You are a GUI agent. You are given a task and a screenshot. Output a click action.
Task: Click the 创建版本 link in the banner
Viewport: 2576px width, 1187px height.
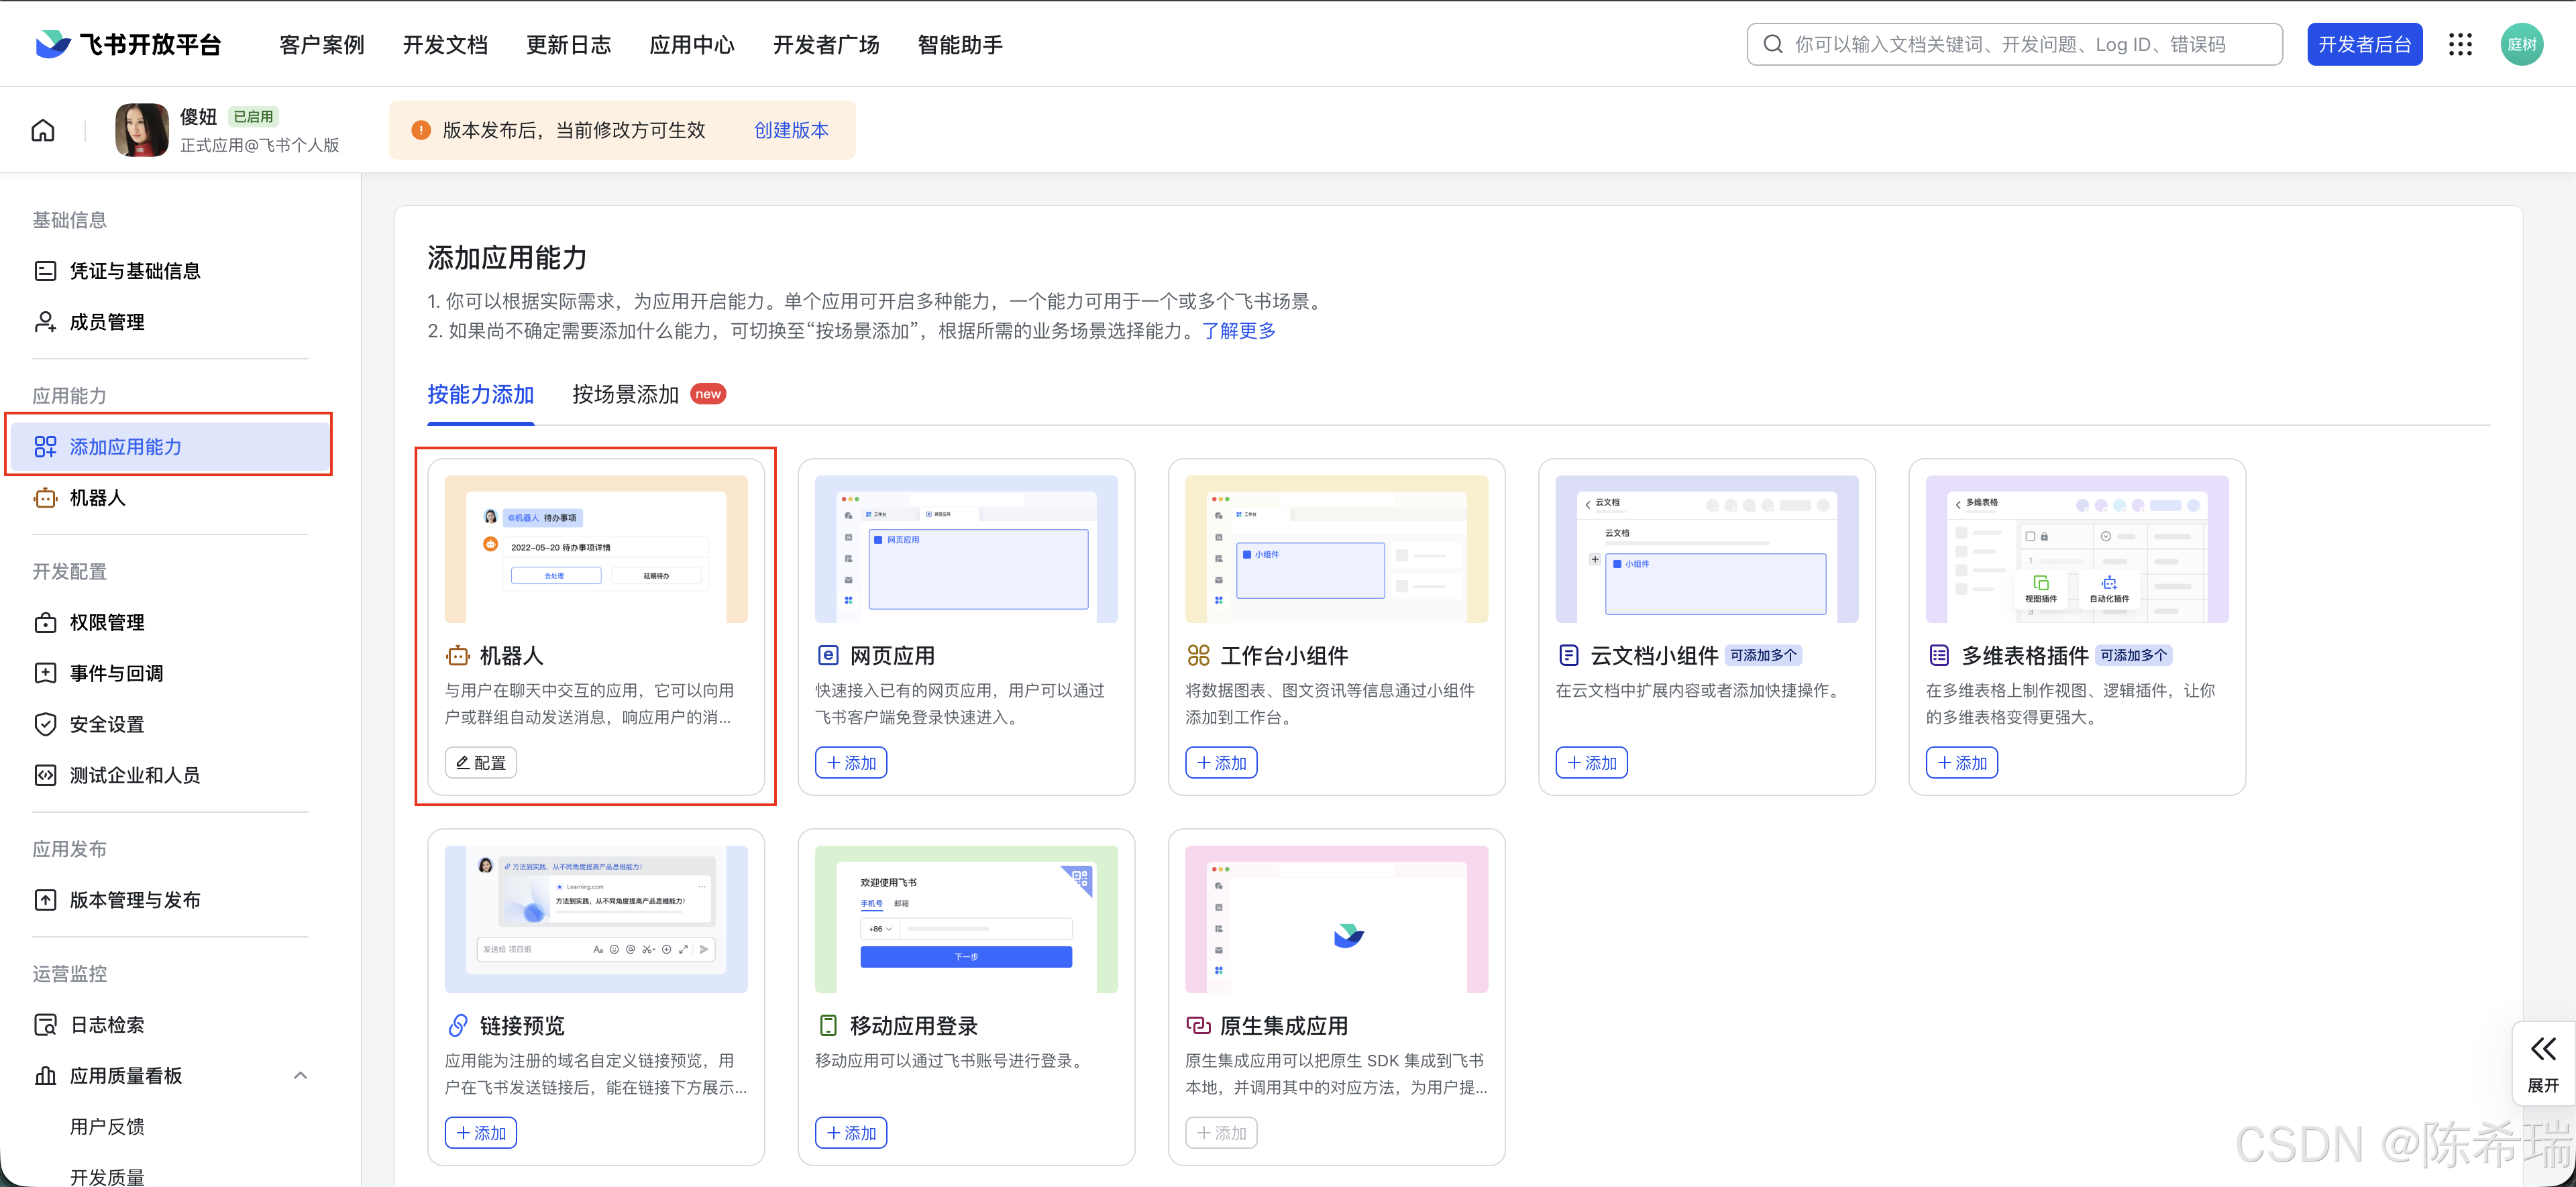(x=791, y=129)
